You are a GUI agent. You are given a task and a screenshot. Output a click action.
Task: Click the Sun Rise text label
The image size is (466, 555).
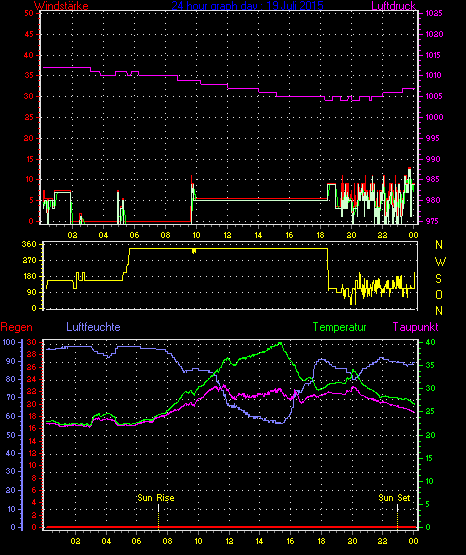point(156,498)
